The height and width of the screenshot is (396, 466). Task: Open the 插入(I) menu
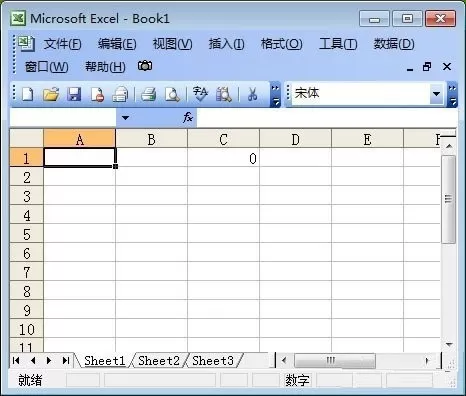click(x=227, y=44)
